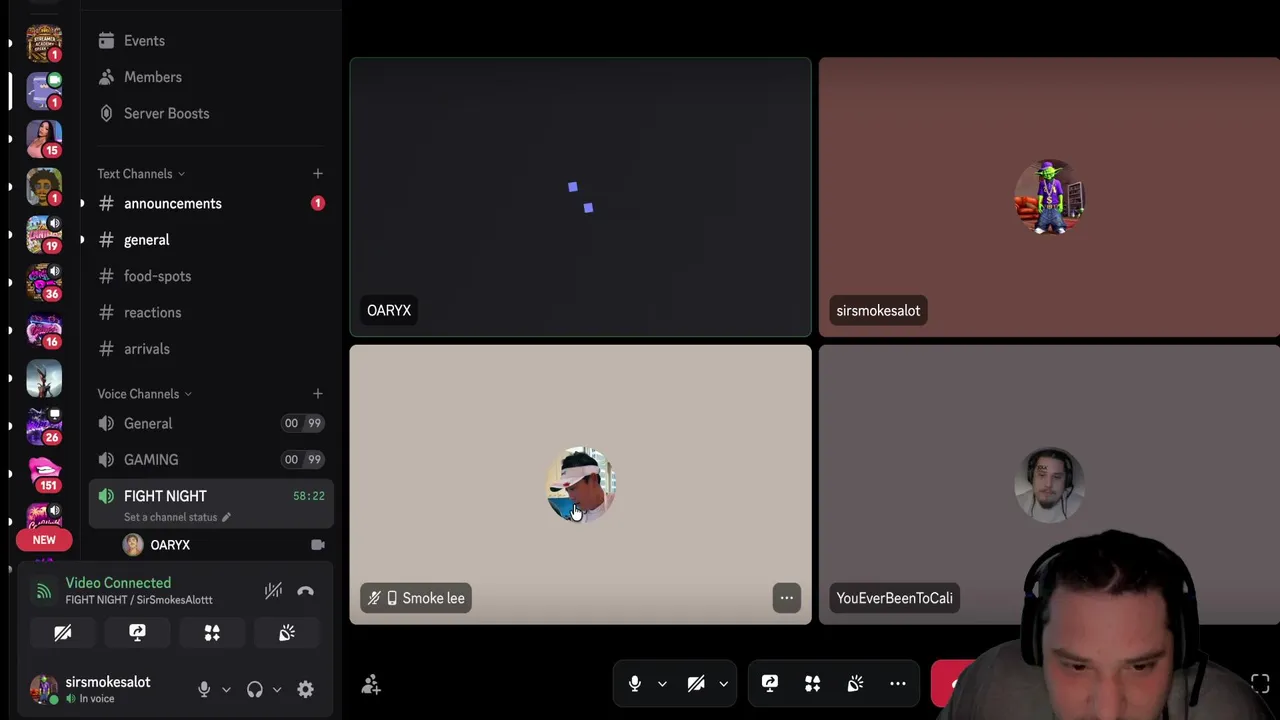1280x720 pixels.
Task: Open the Members list
Action: coord(152,77)
